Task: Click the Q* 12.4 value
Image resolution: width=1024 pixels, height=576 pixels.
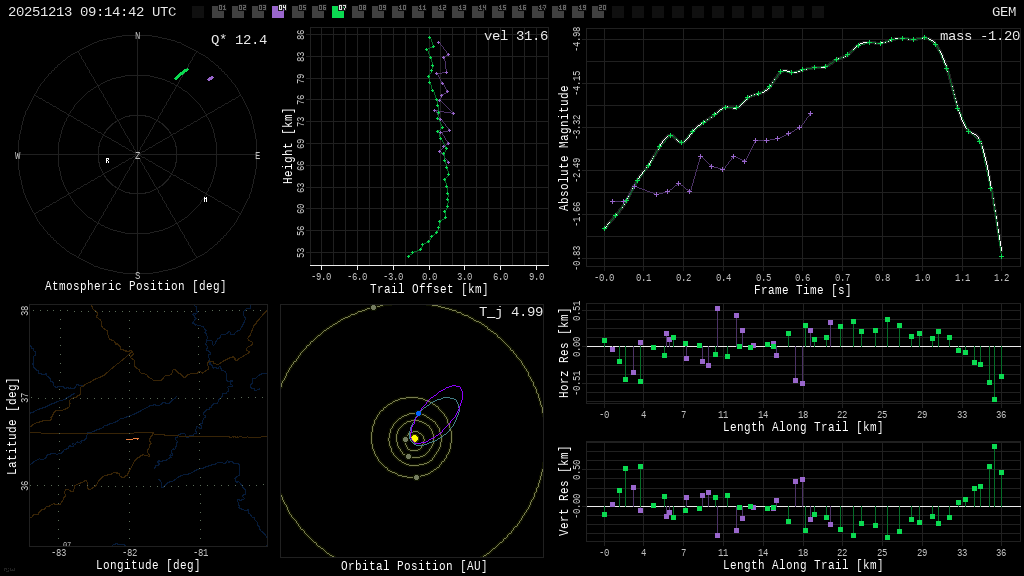Action: pos(239,40)
